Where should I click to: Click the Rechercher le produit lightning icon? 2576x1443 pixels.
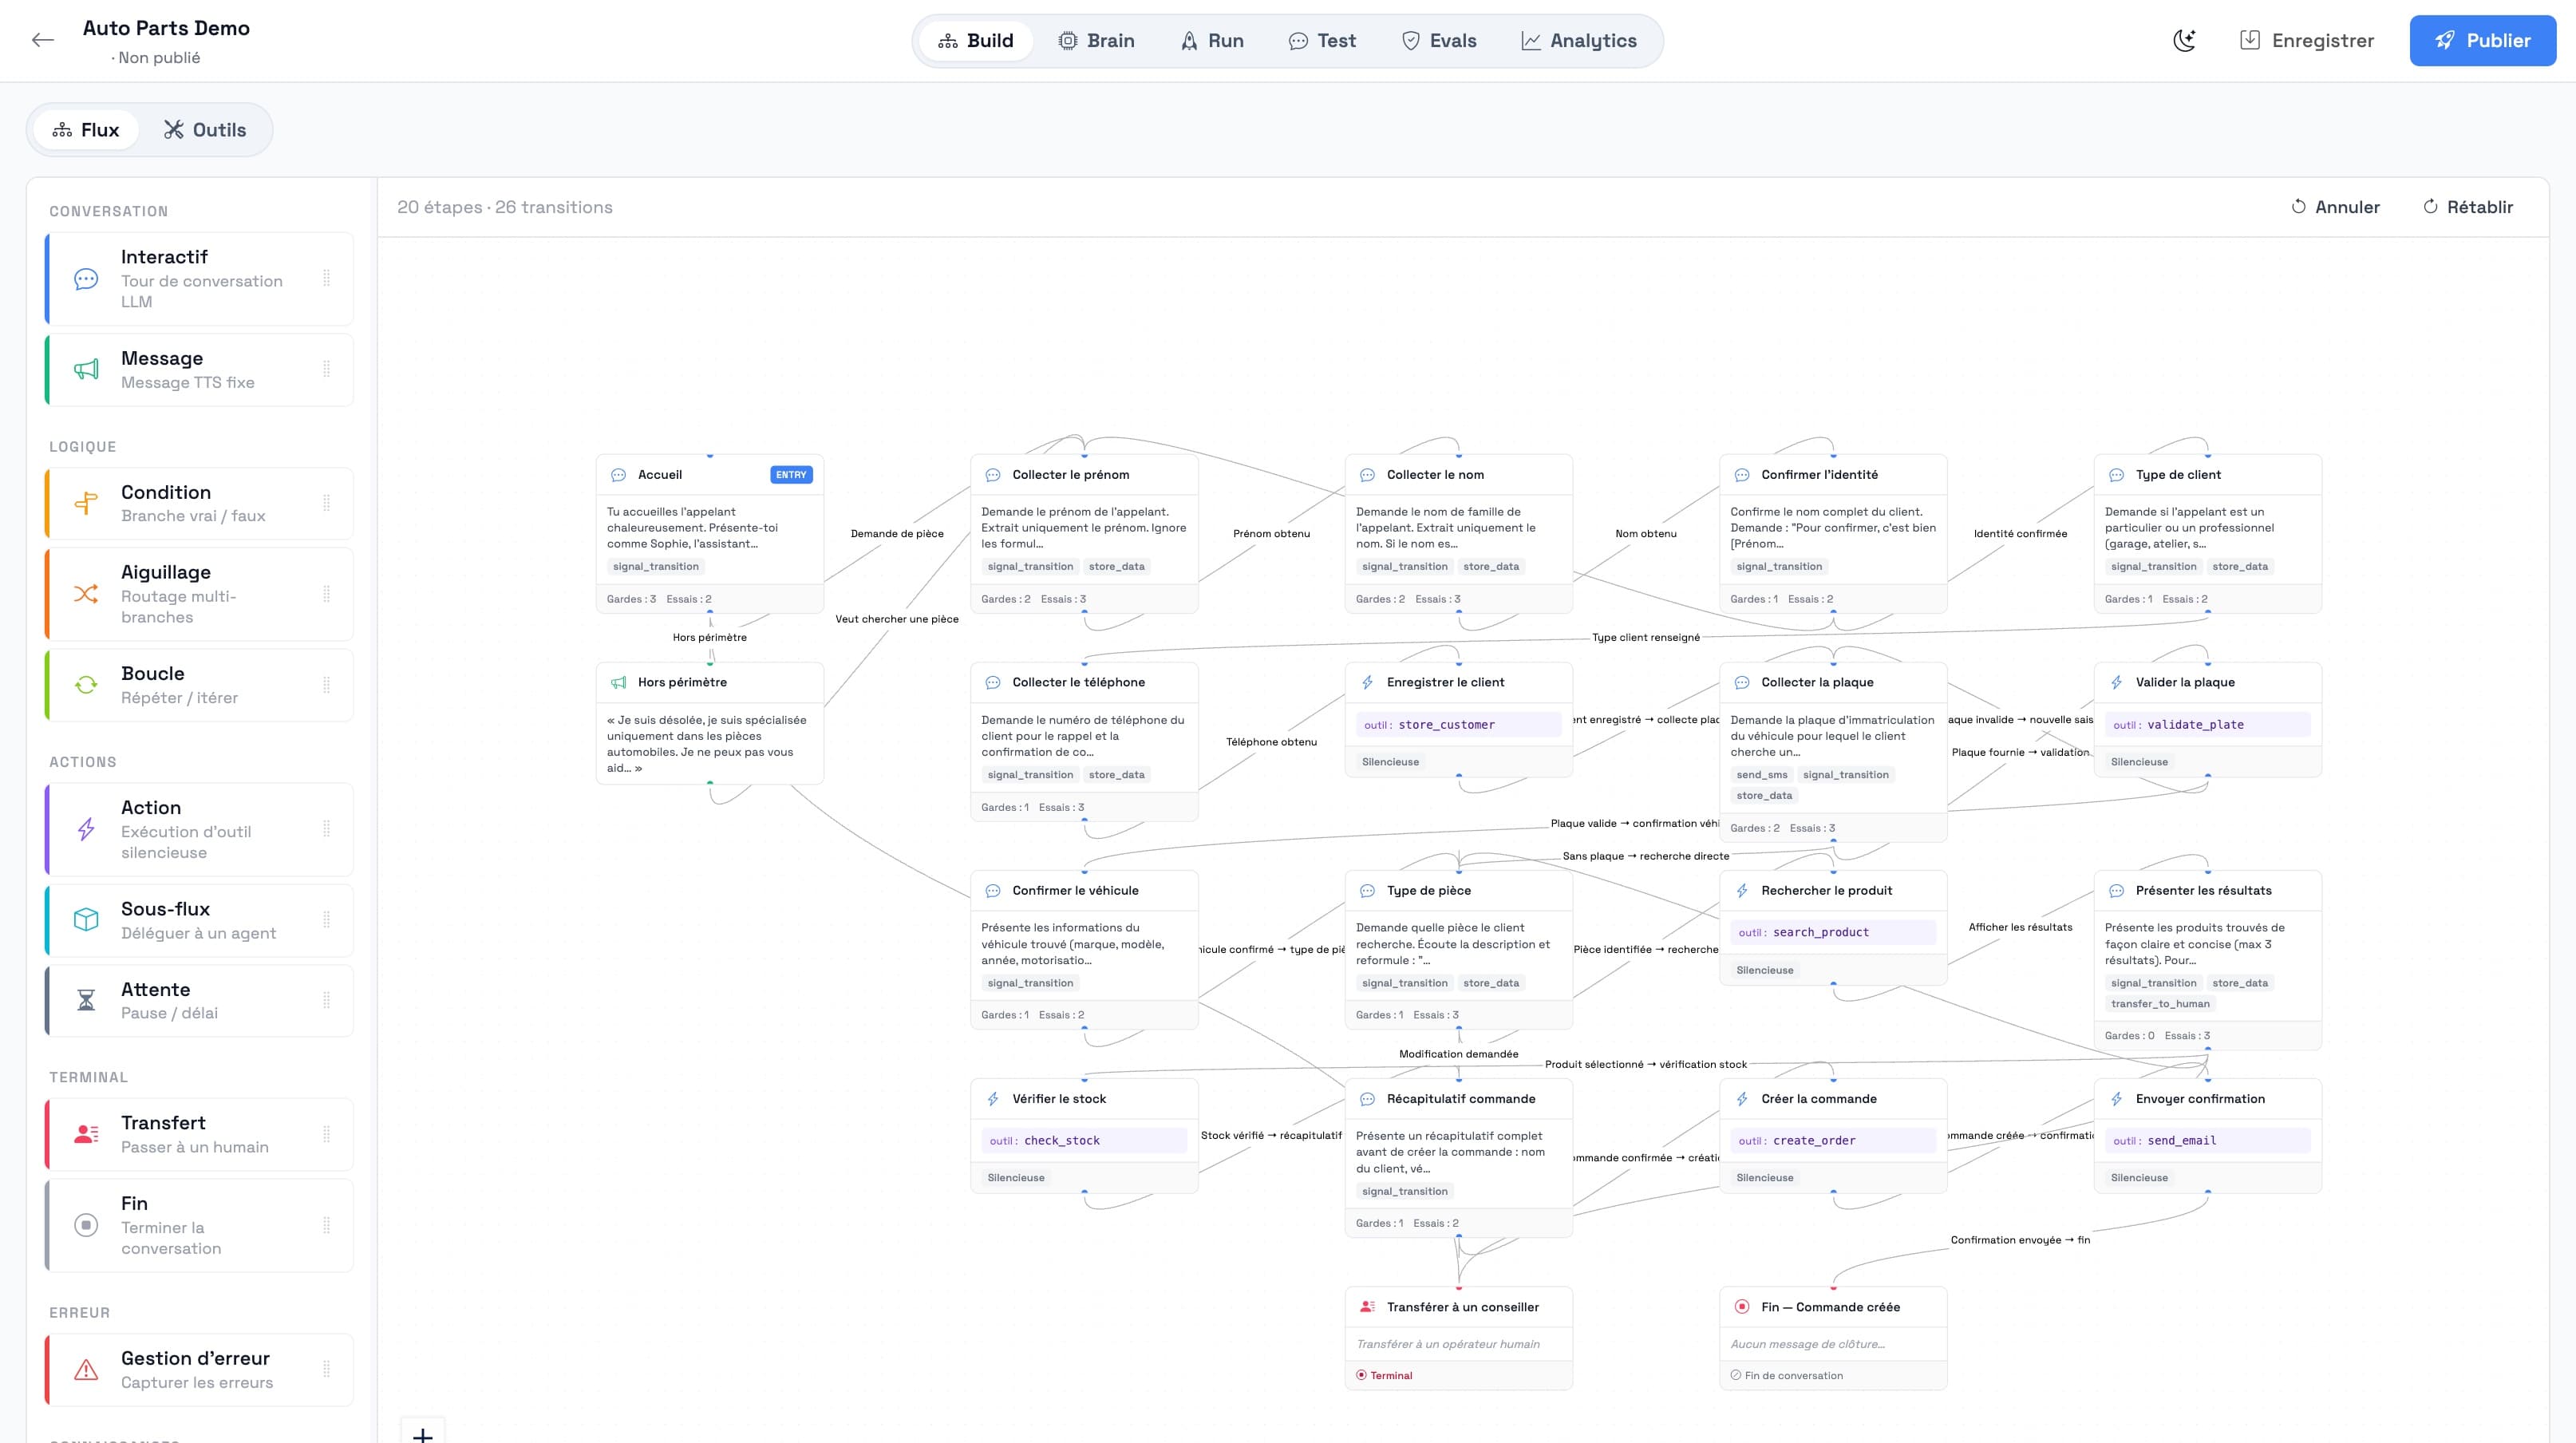click(x=1742, y=890)
